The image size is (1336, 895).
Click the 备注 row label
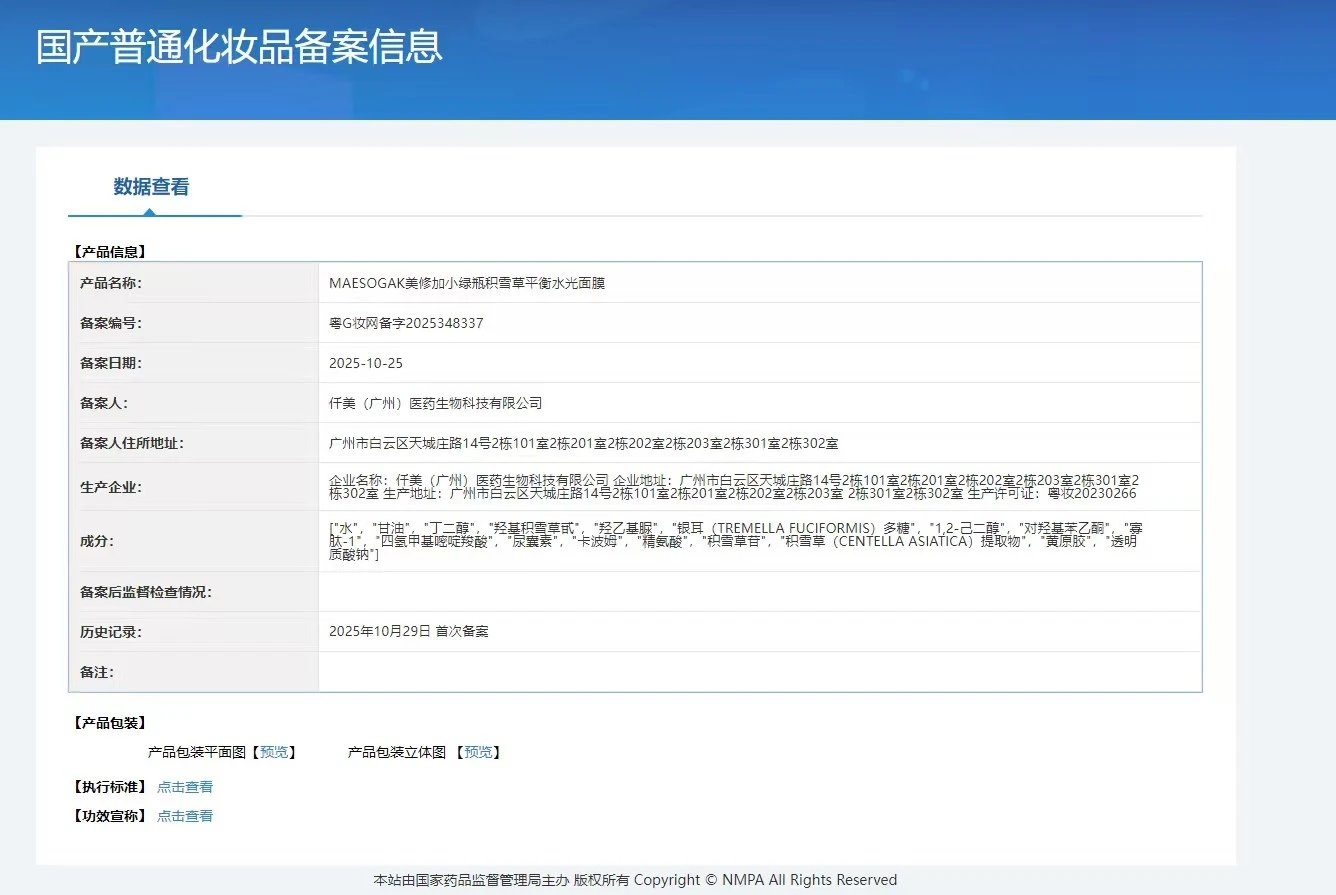[97, 672]
